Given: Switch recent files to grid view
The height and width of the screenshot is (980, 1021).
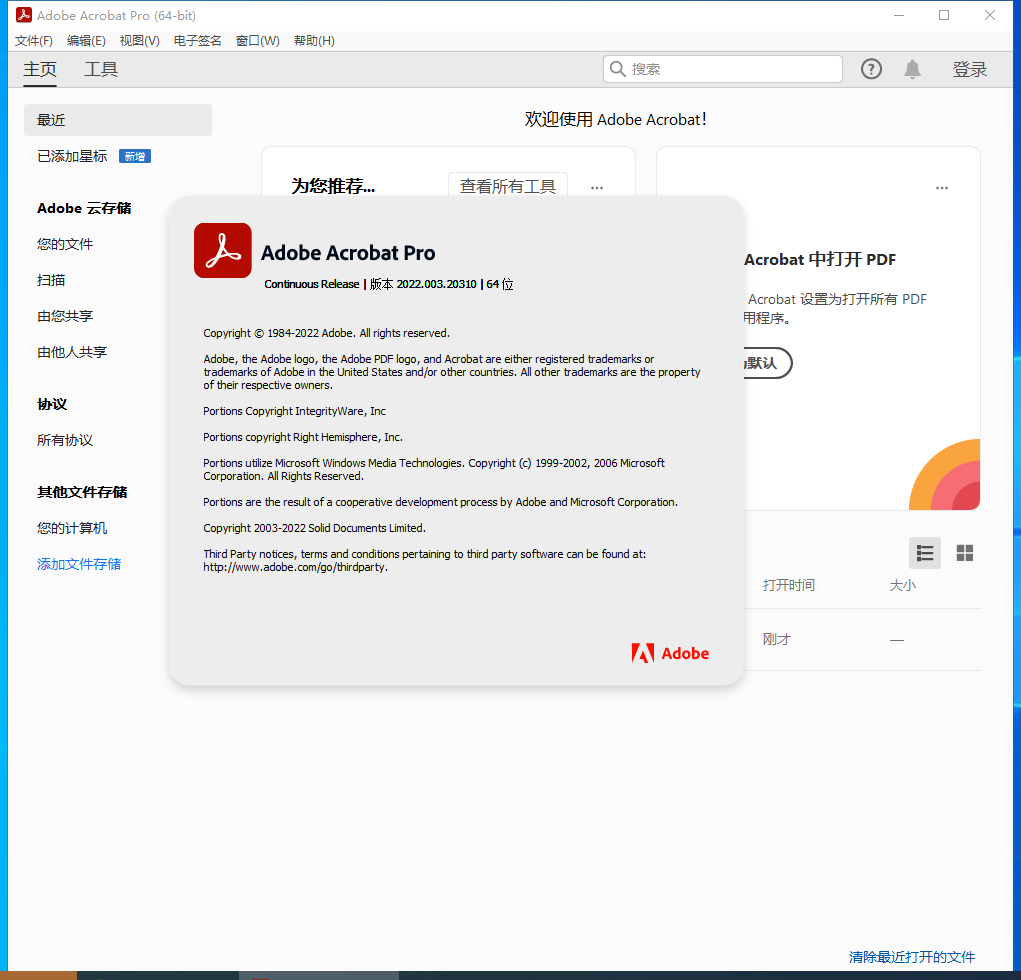Looking at the screenshot, I should click(x=964, y=553).
